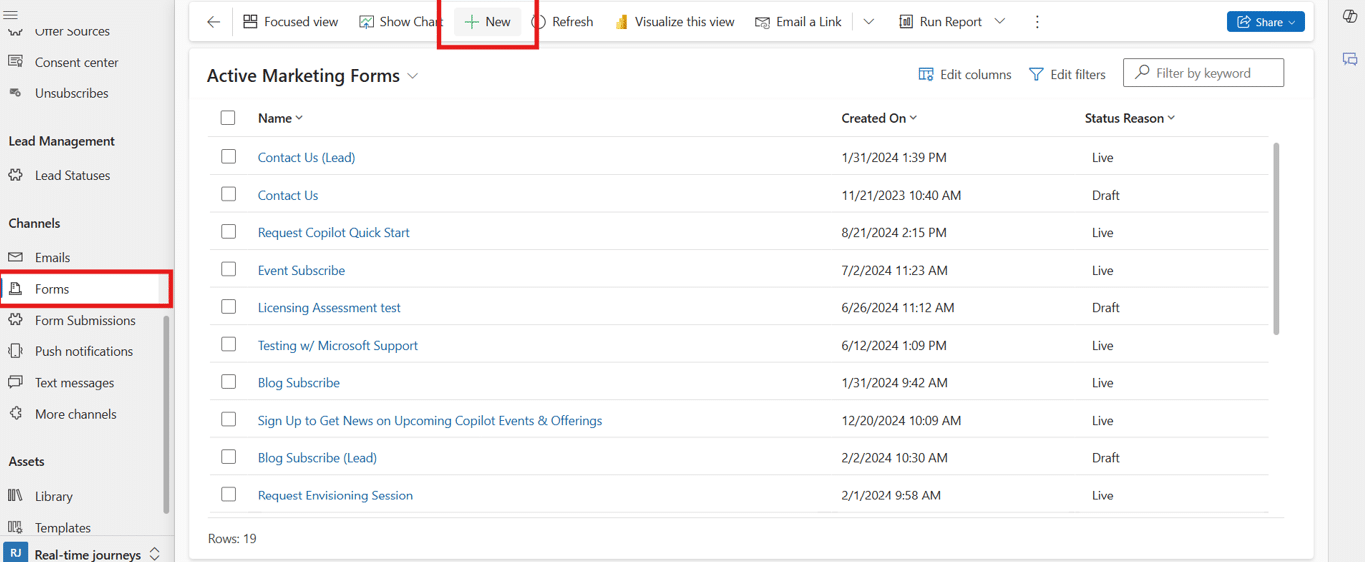Viewport: 1365px width, 562px height.
Task: Click Show Chart in toolbar
Action: click(400, 22)
